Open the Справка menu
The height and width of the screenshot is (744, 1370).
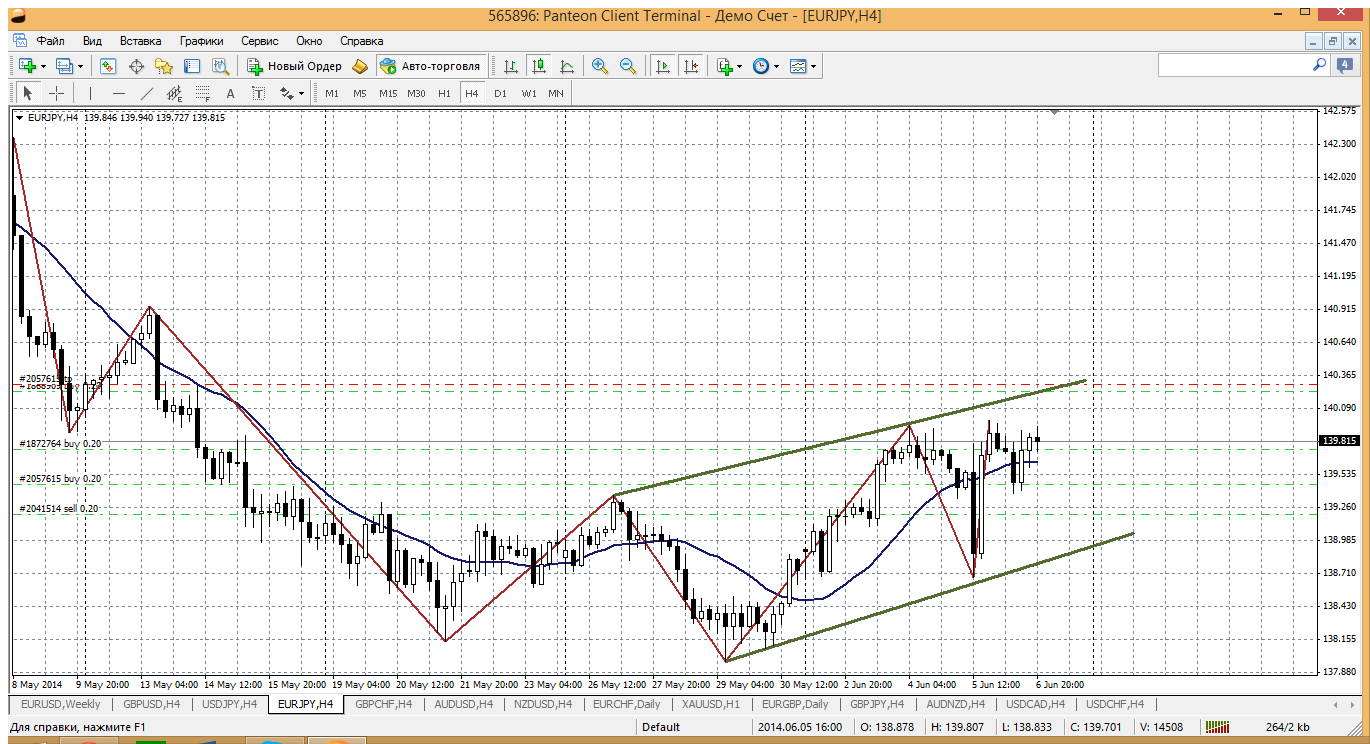pyautogui.click(x=362, y=41)
